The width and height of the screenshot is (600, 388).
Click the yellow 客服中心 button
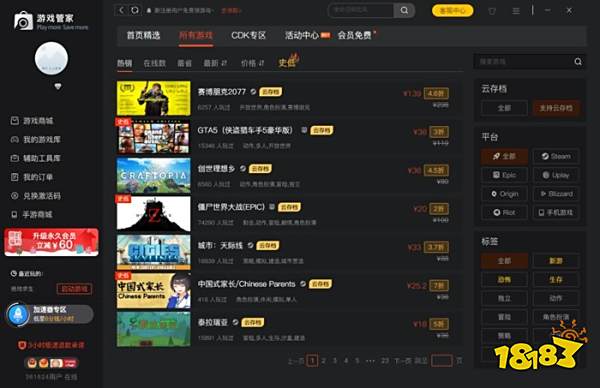pyautogui.click(x=452, y=11)
